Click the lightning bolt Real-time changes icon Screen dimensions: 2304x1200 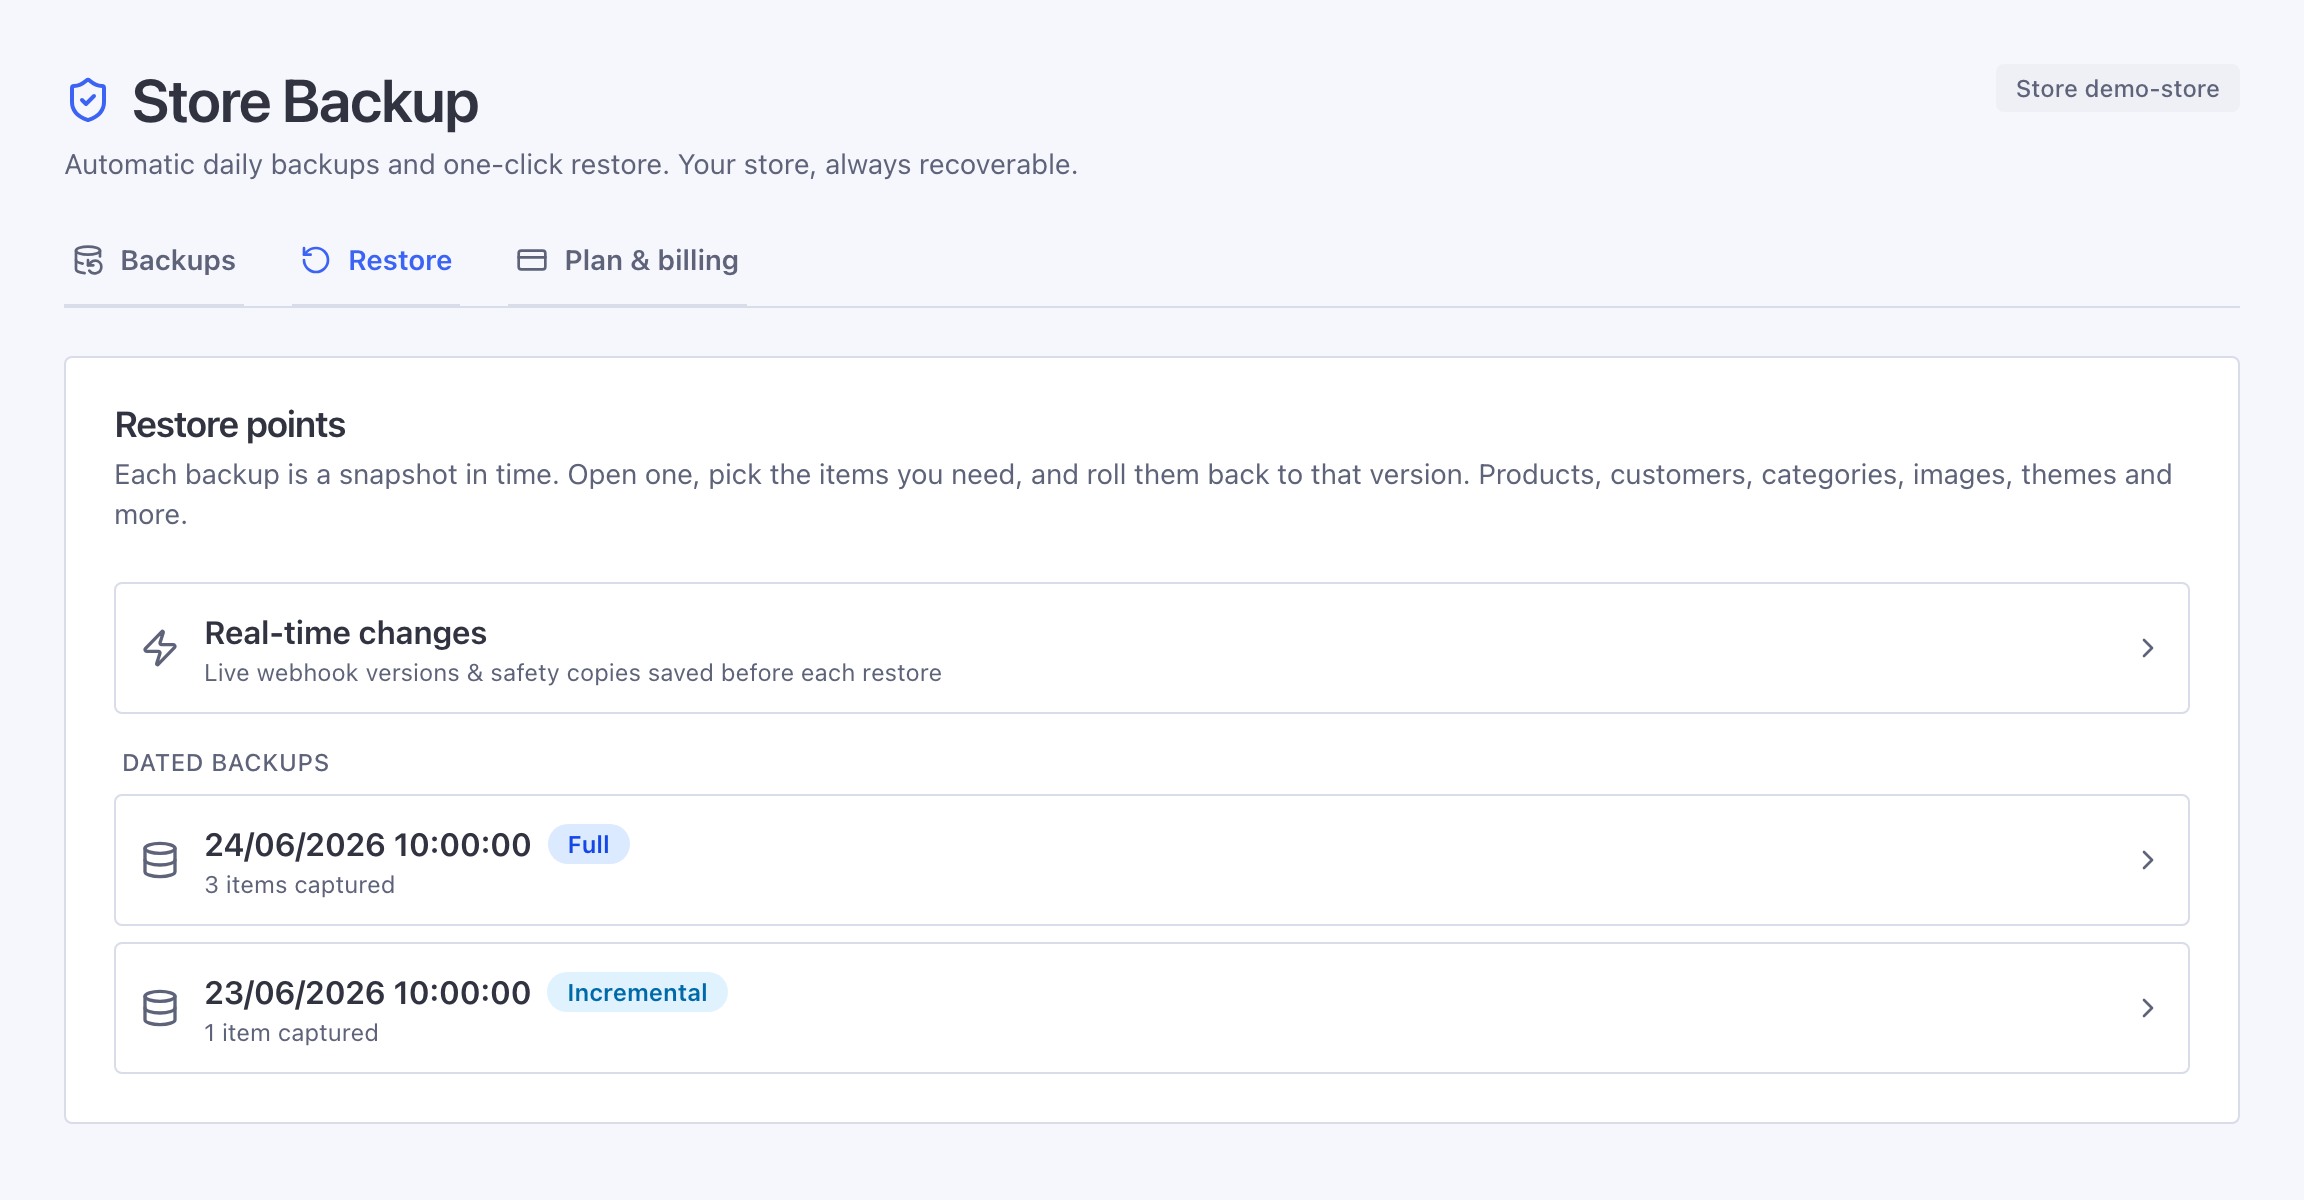point(160,648)
